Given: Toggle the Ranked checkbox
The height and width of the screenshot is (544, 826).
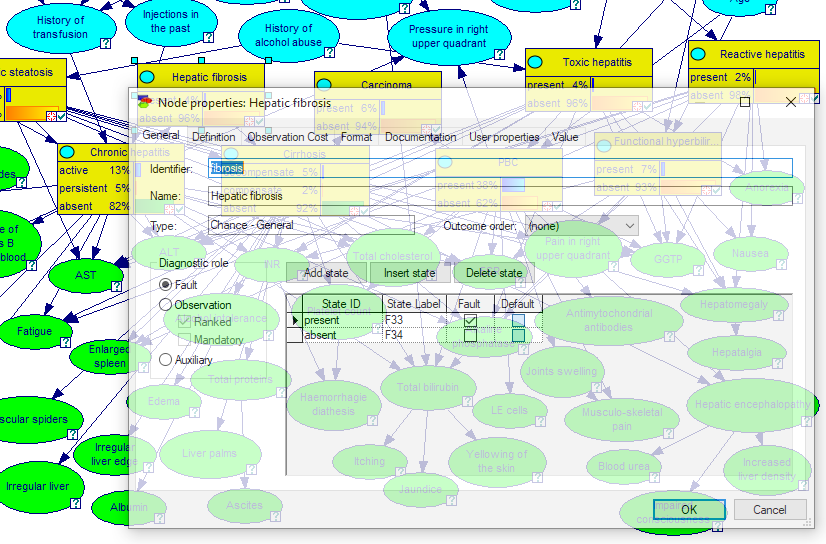Looking at the screenshot, I should [x=184, y=322].
